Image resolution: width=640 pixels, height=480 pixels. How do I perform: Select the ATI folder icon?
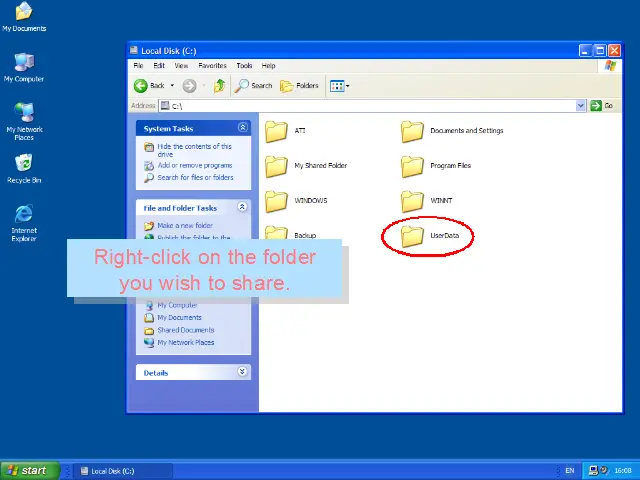coord(276,131)
